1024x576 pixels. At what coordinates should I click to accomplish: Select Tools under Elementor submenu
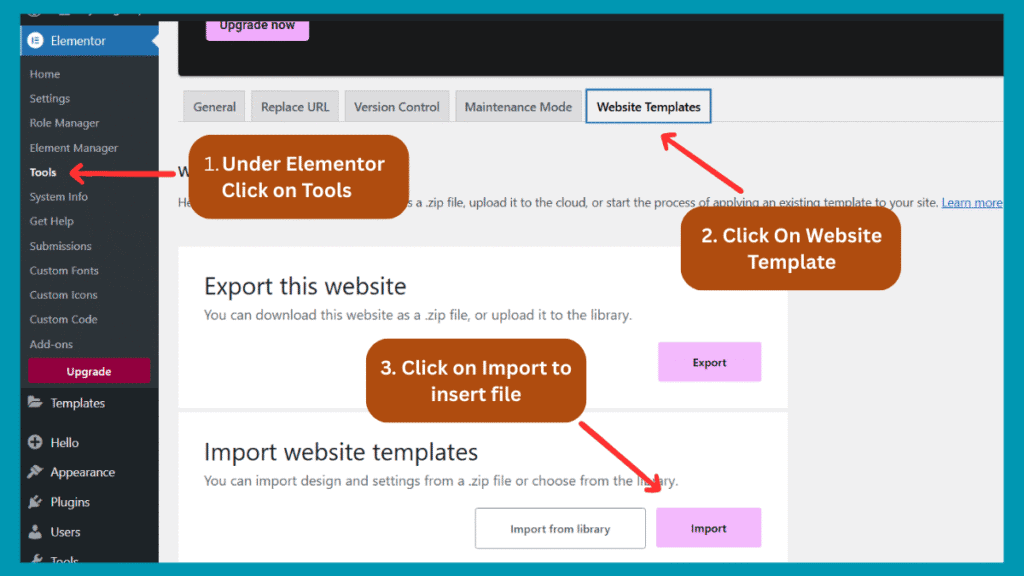(x=43, y=172)
